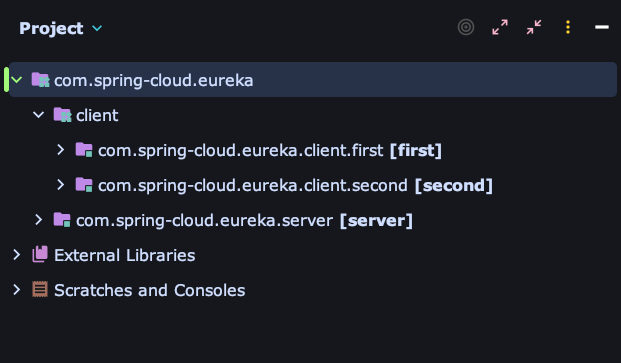Select the com.spring-cloud.eureka row text
Viewport: 621px width, 363px height.
coord(154,81)
